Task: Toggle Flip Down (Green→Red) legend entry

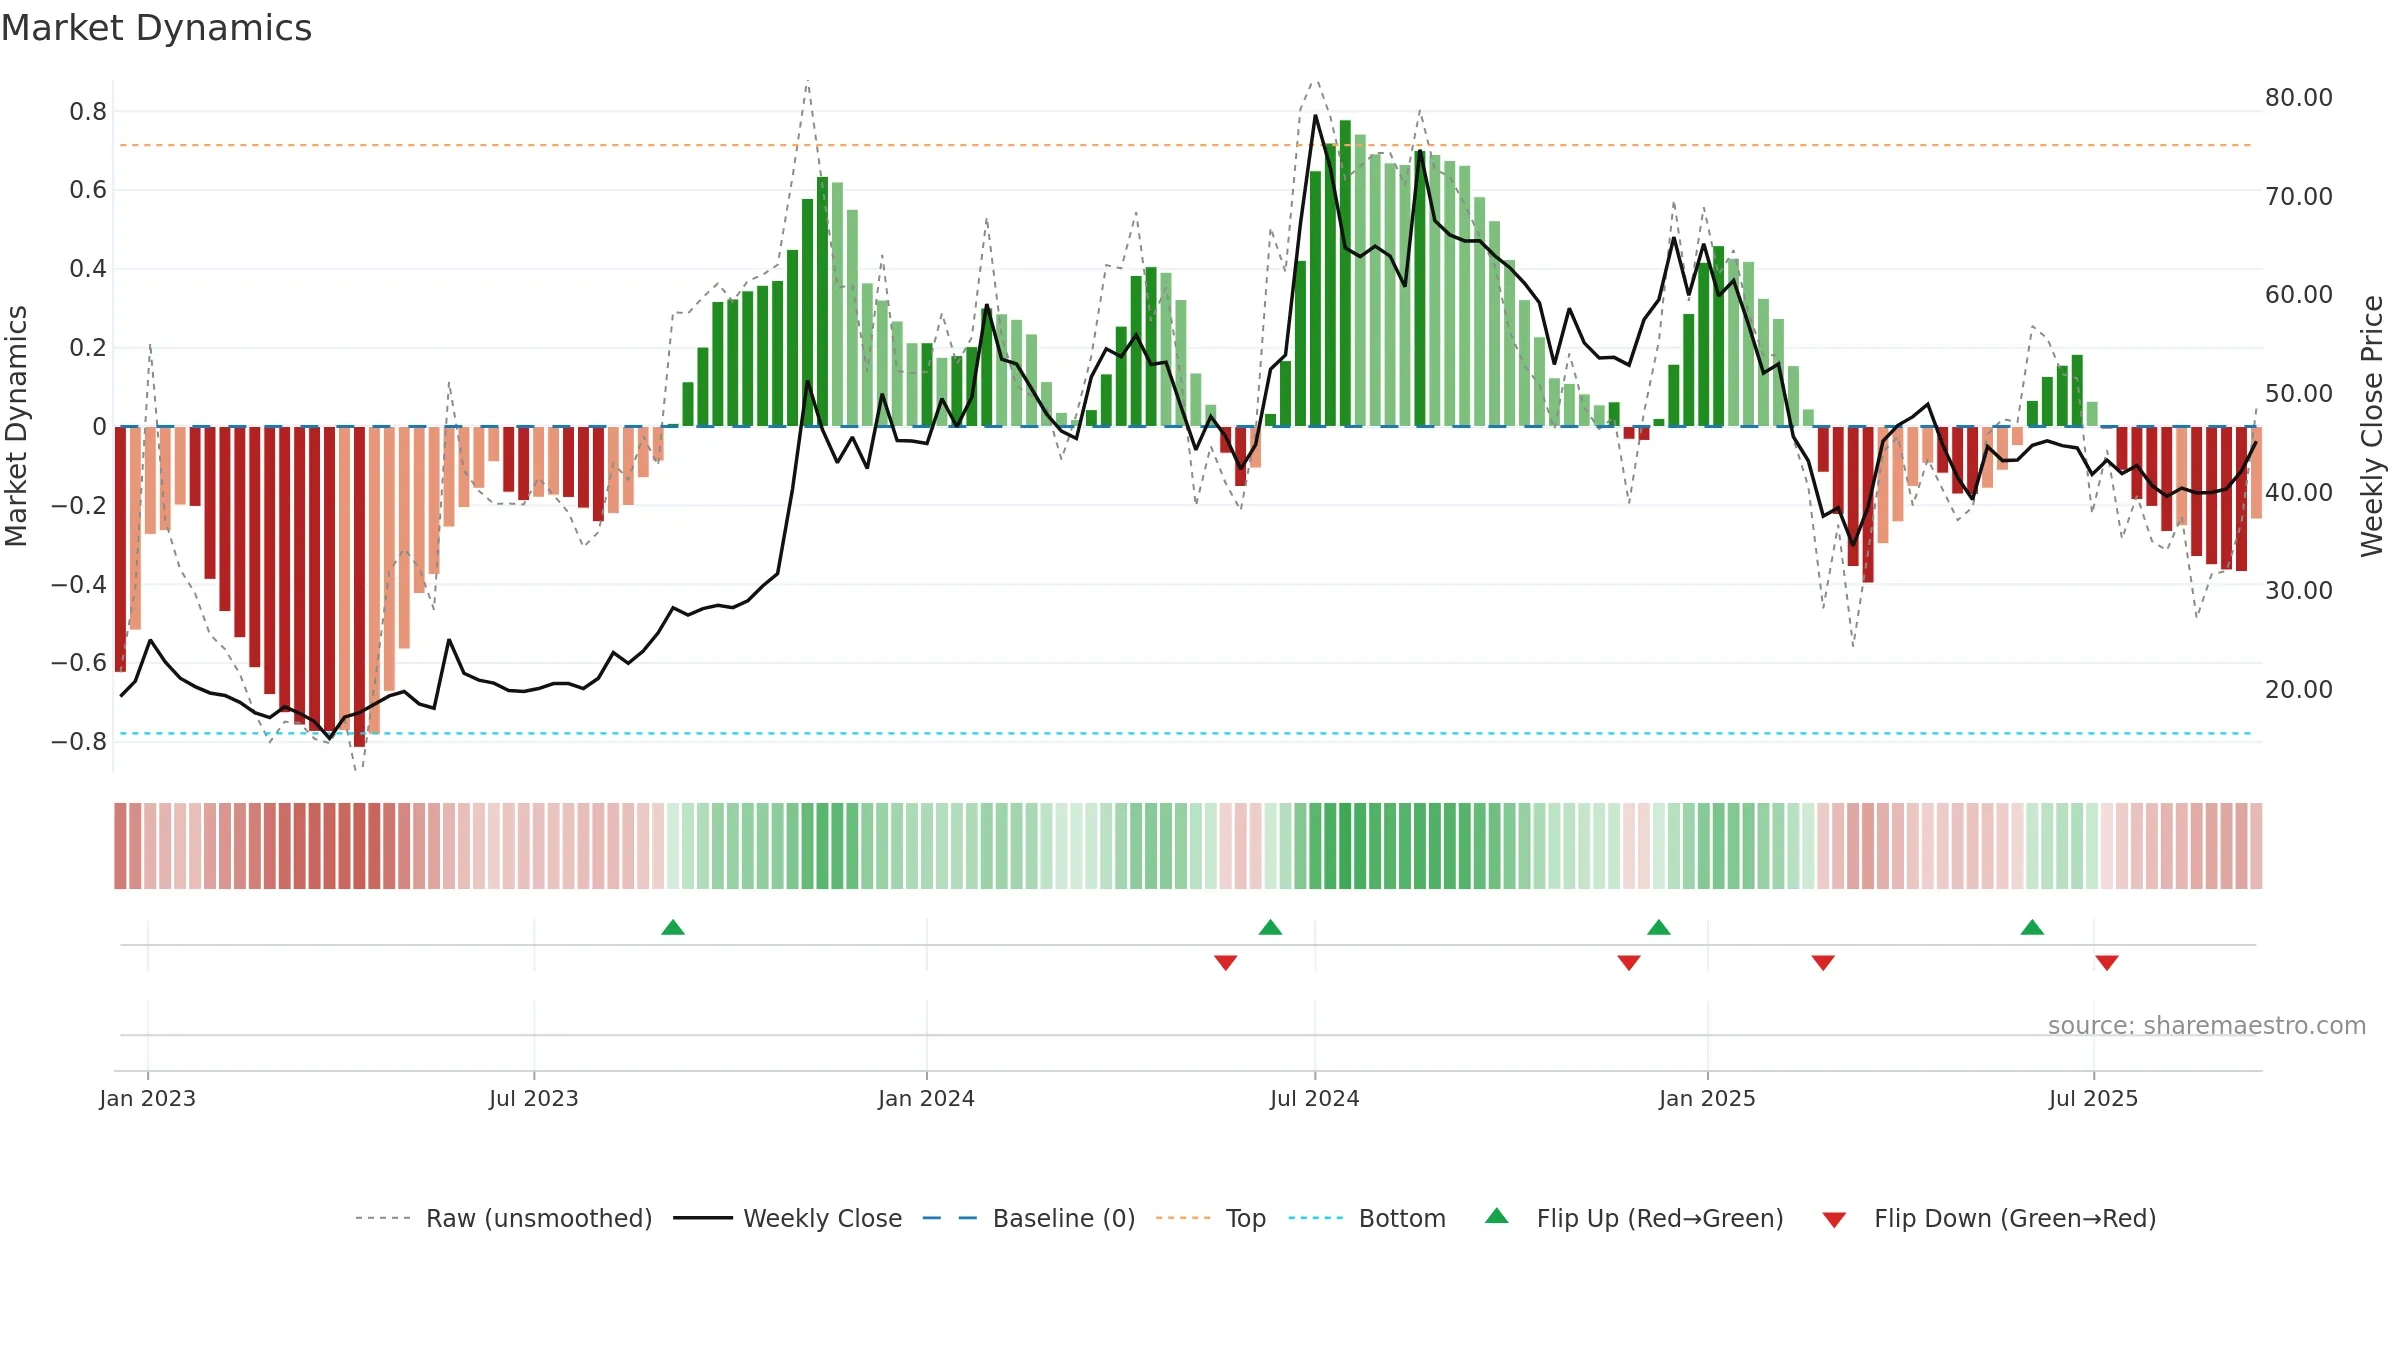Action: (x=1988, y=1218)
